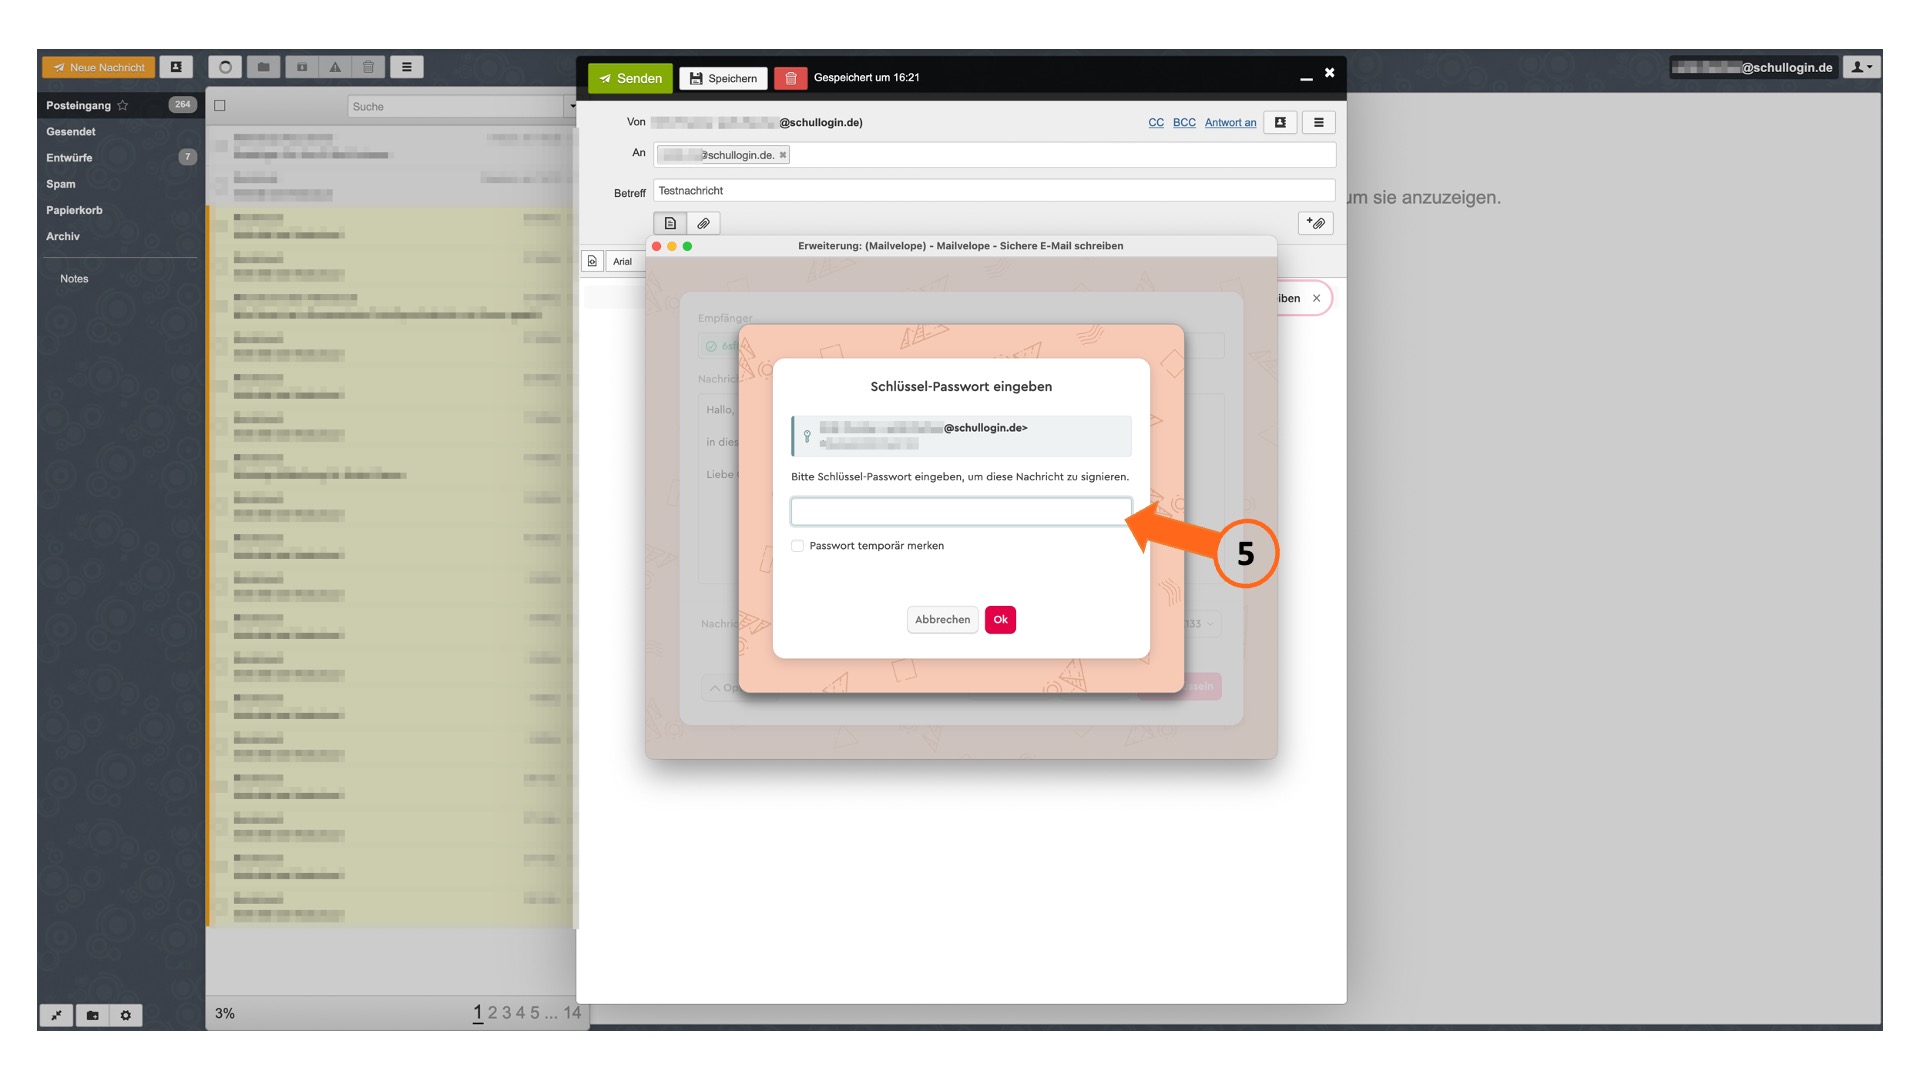
Task: Open the user account dropdown at top right
Action: (1862, 67)
